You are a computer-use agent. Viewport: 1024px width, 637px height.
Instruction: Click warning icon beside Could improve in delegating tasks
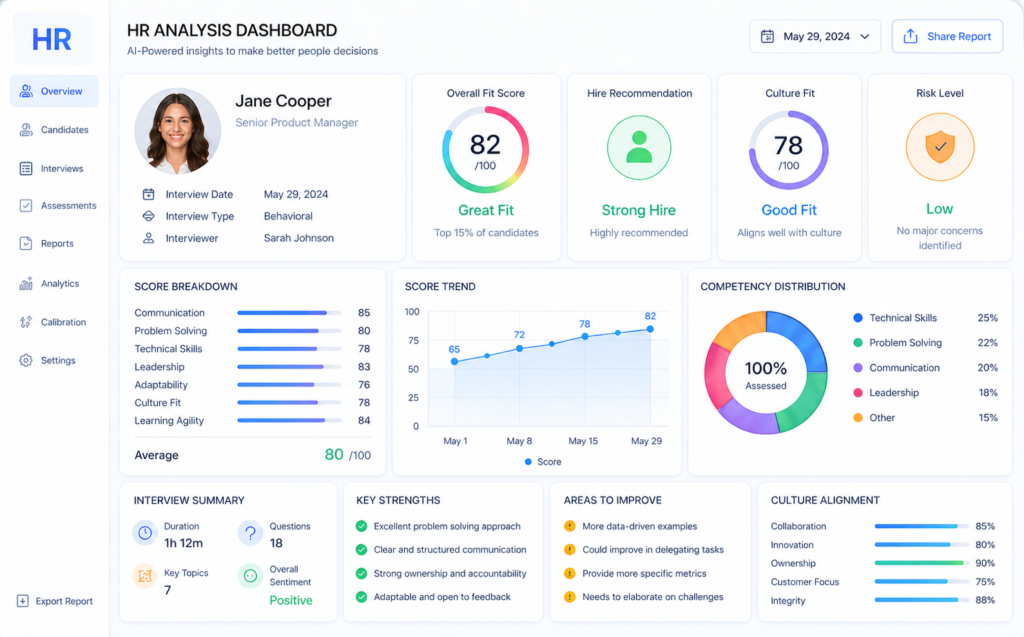[569, 549]
